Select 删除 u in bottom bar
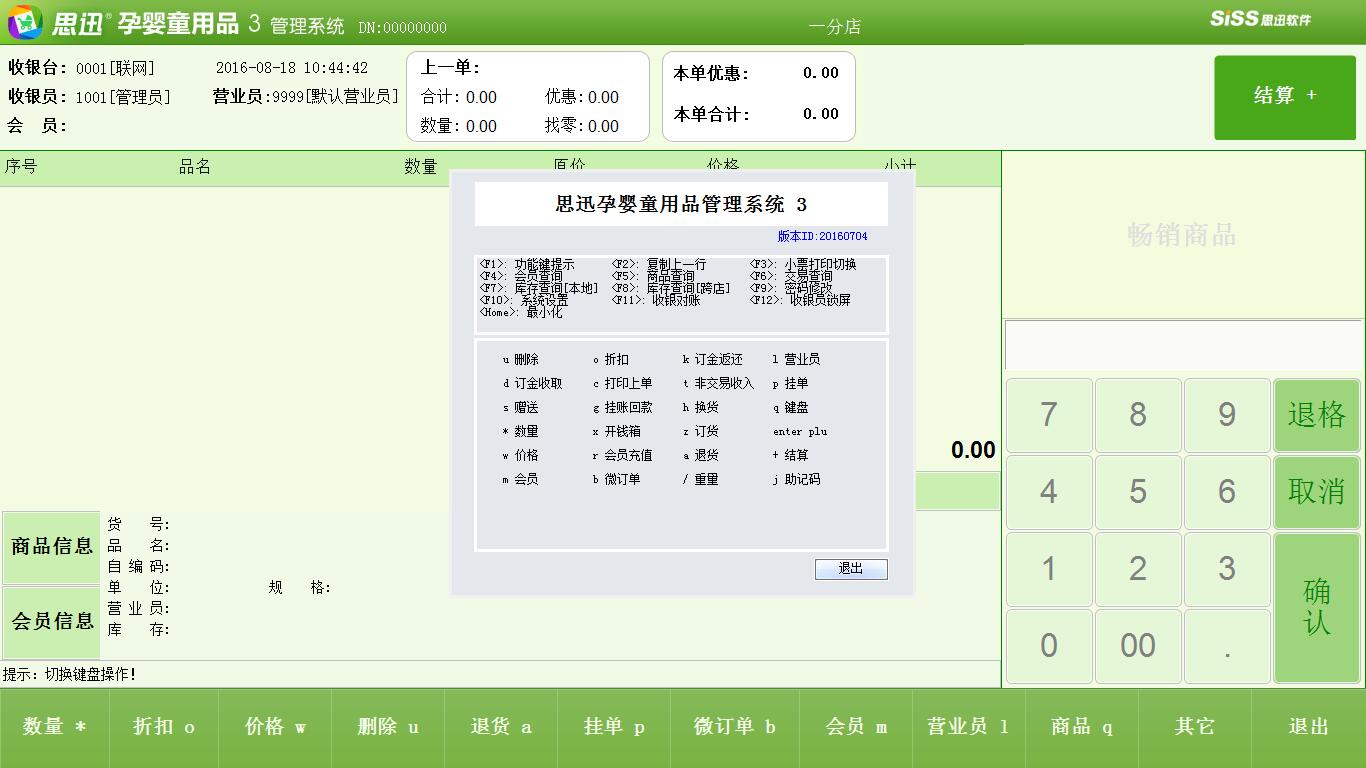 (388, 727)
